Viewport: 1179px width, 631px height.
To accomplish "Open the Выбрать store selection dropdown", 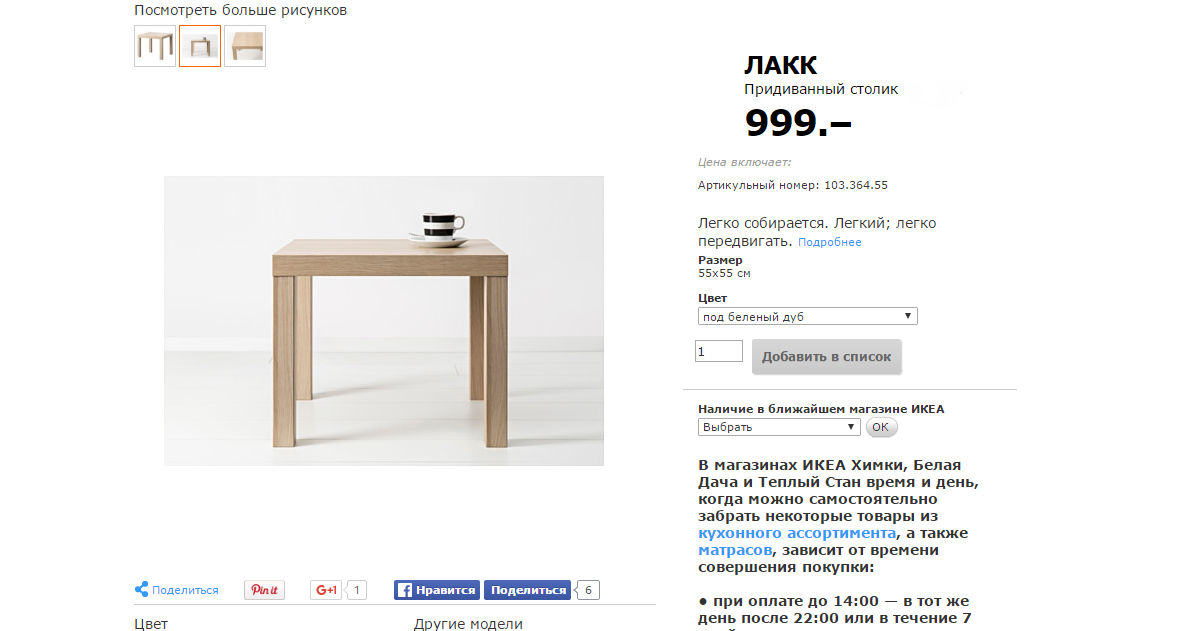I will [x=779, y=427].
